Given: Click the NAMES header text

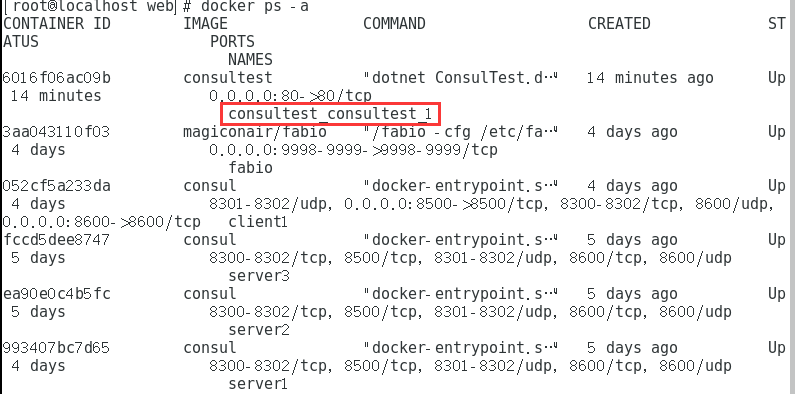Looking at the screenshot, I should tap(250, 60).
